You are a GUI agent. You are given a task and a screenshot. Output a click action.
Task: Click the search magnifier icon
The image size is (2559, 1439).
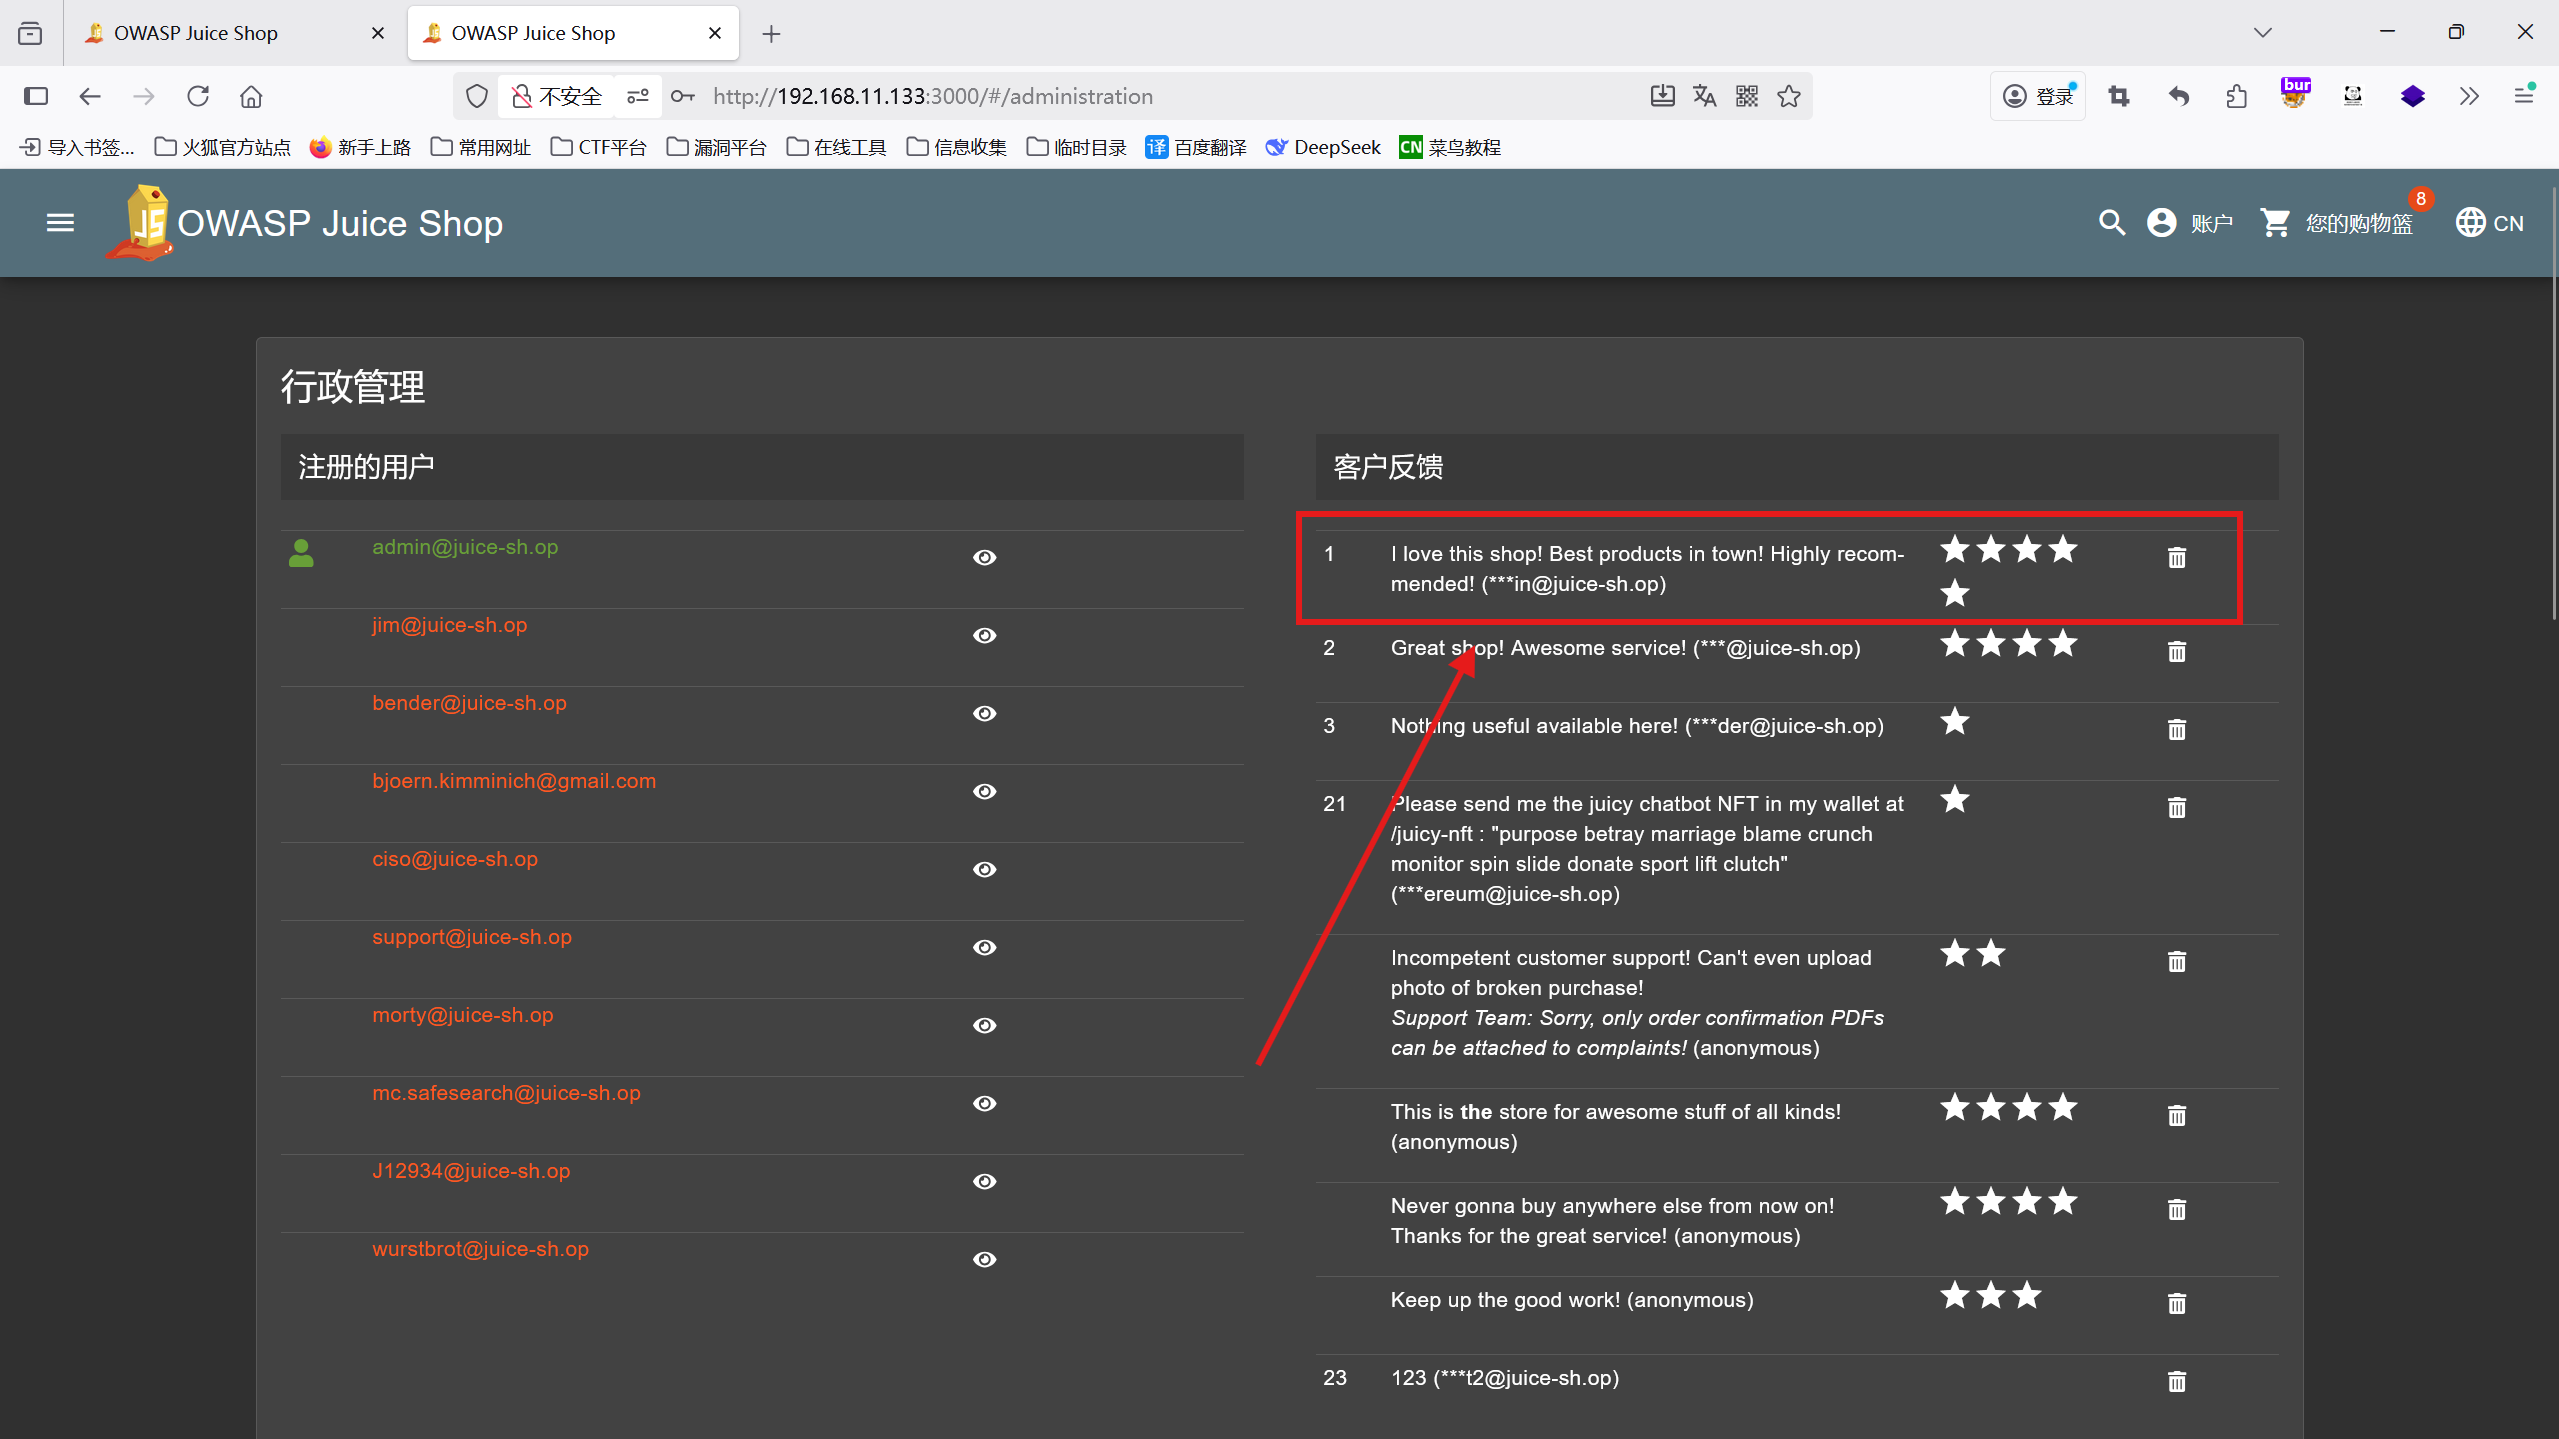[2111, 222]
